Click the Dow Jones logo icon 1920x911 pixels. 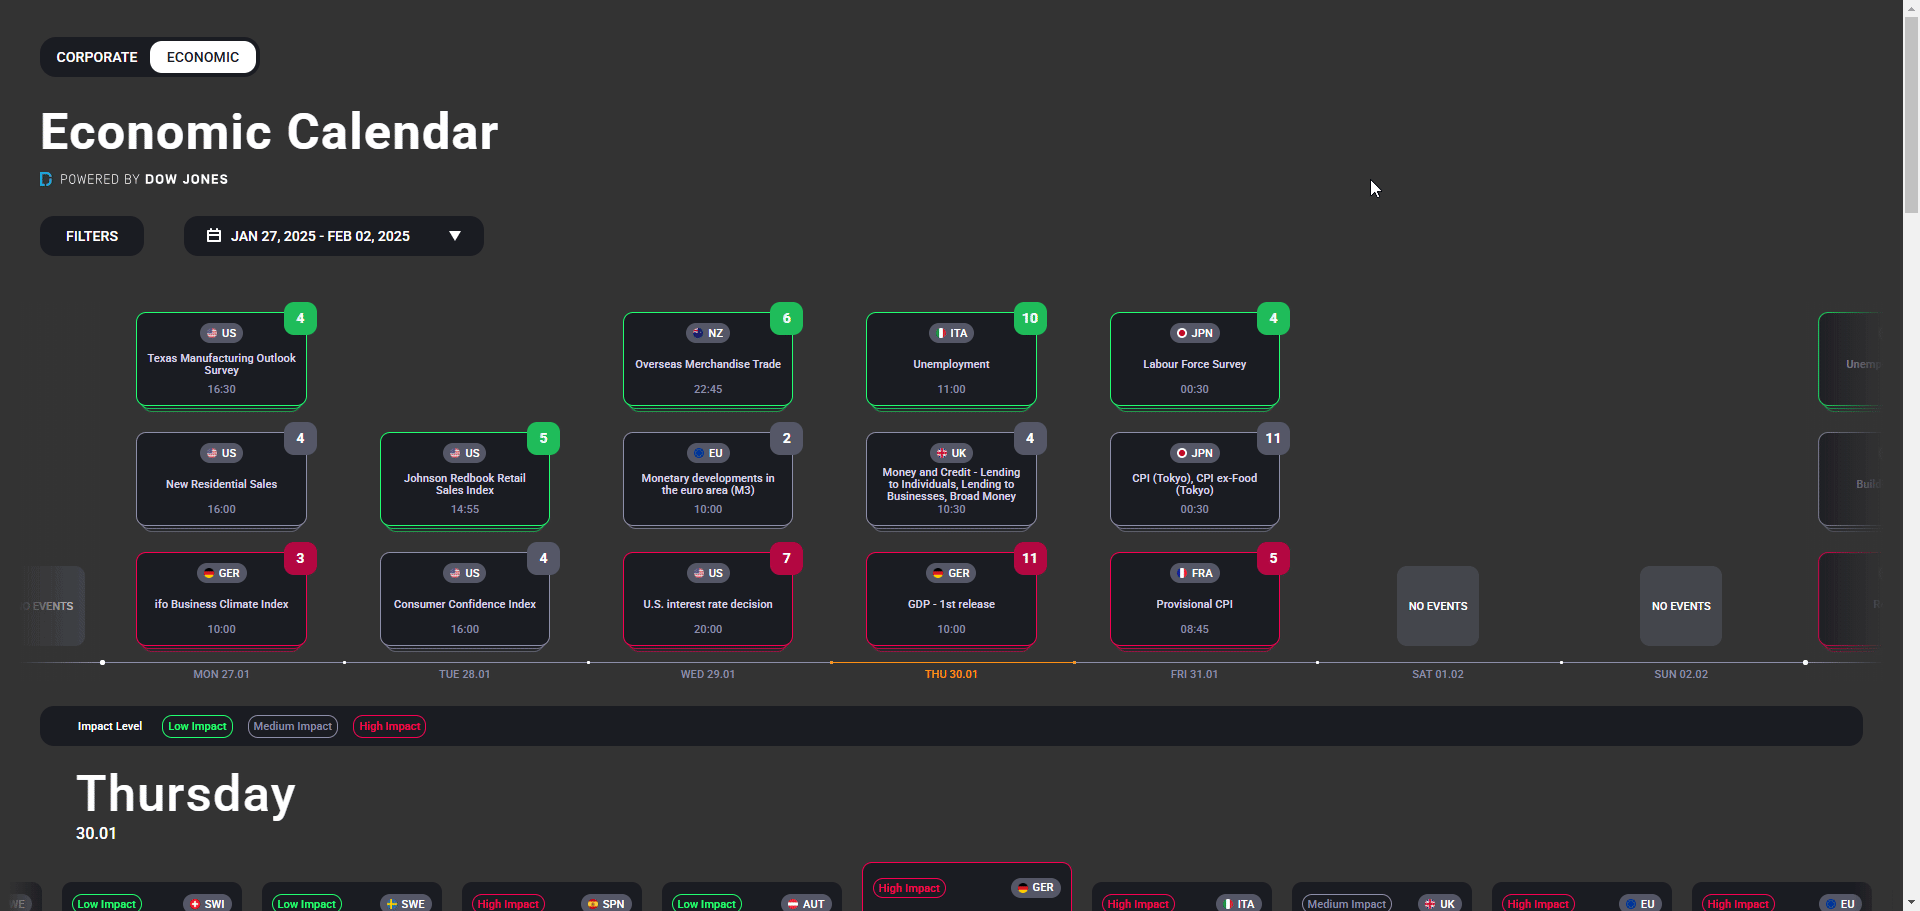(46, 179)
